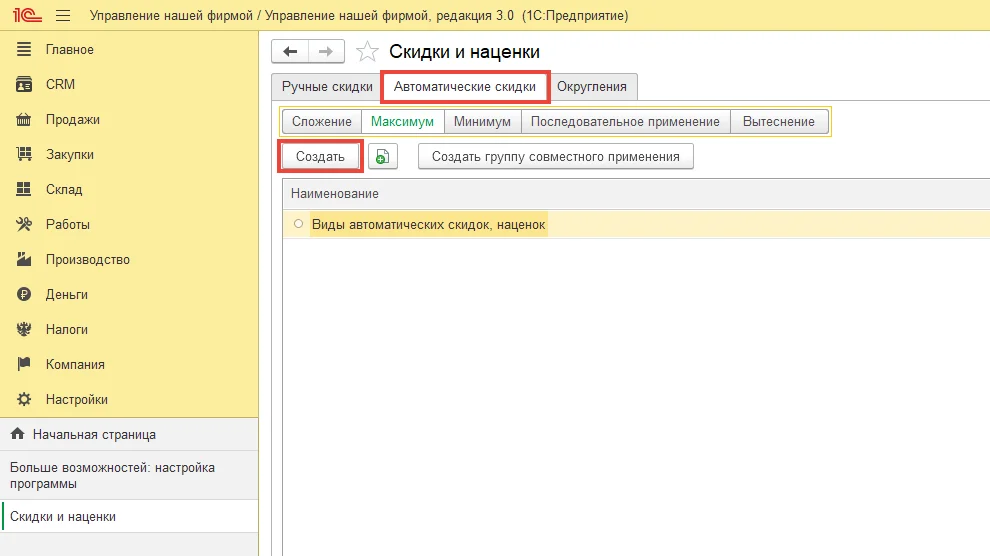
Task: Open Больше возможностей: настройка программы item
Action: (129, 475)
